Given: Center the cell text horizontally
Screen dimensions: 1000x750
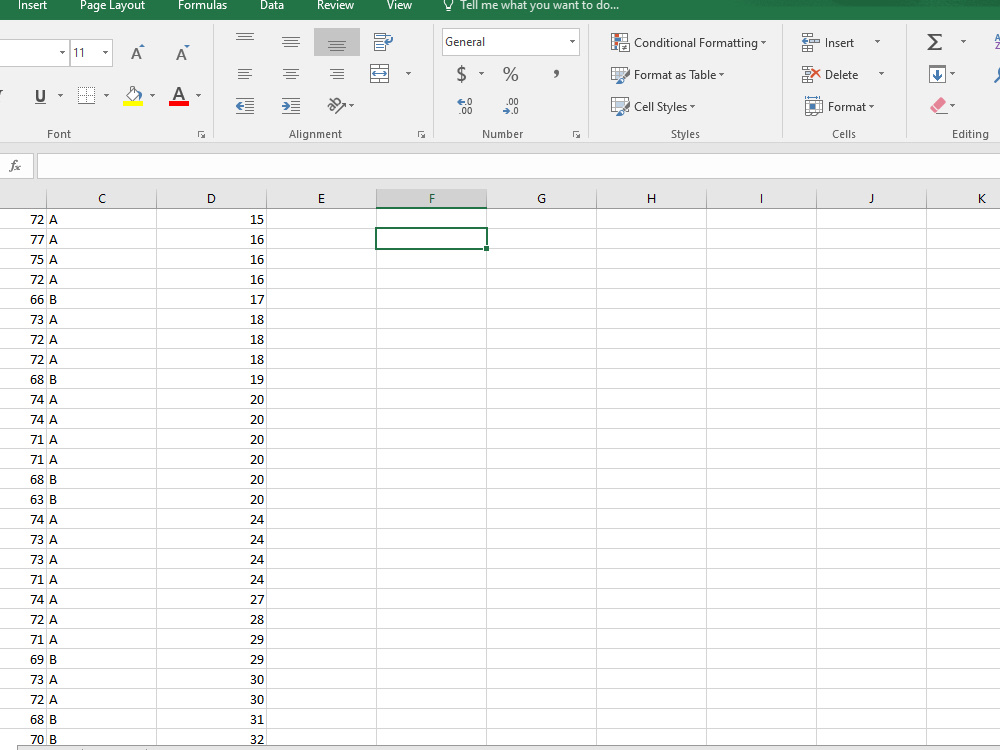Looking at the screenshot, I should tap(291, 74).
